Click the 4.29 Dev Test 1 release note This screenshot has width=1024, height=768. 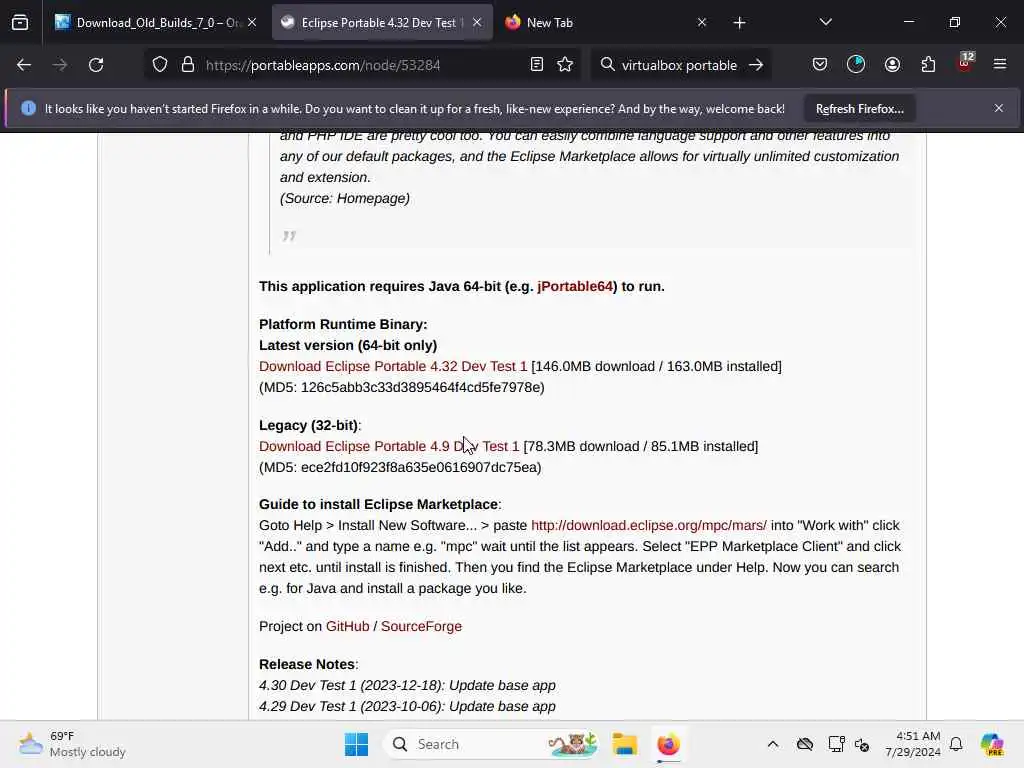point(408,707)
